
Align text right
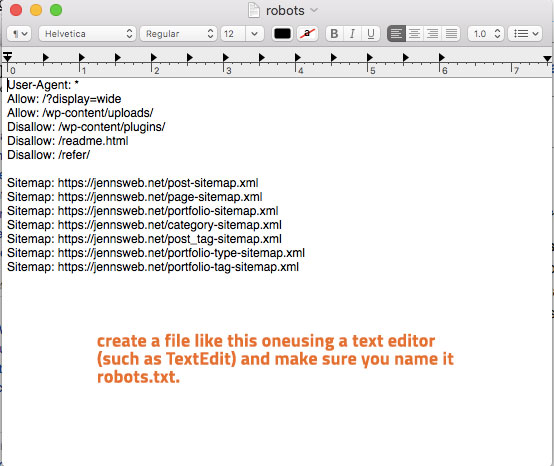(433, 34)
